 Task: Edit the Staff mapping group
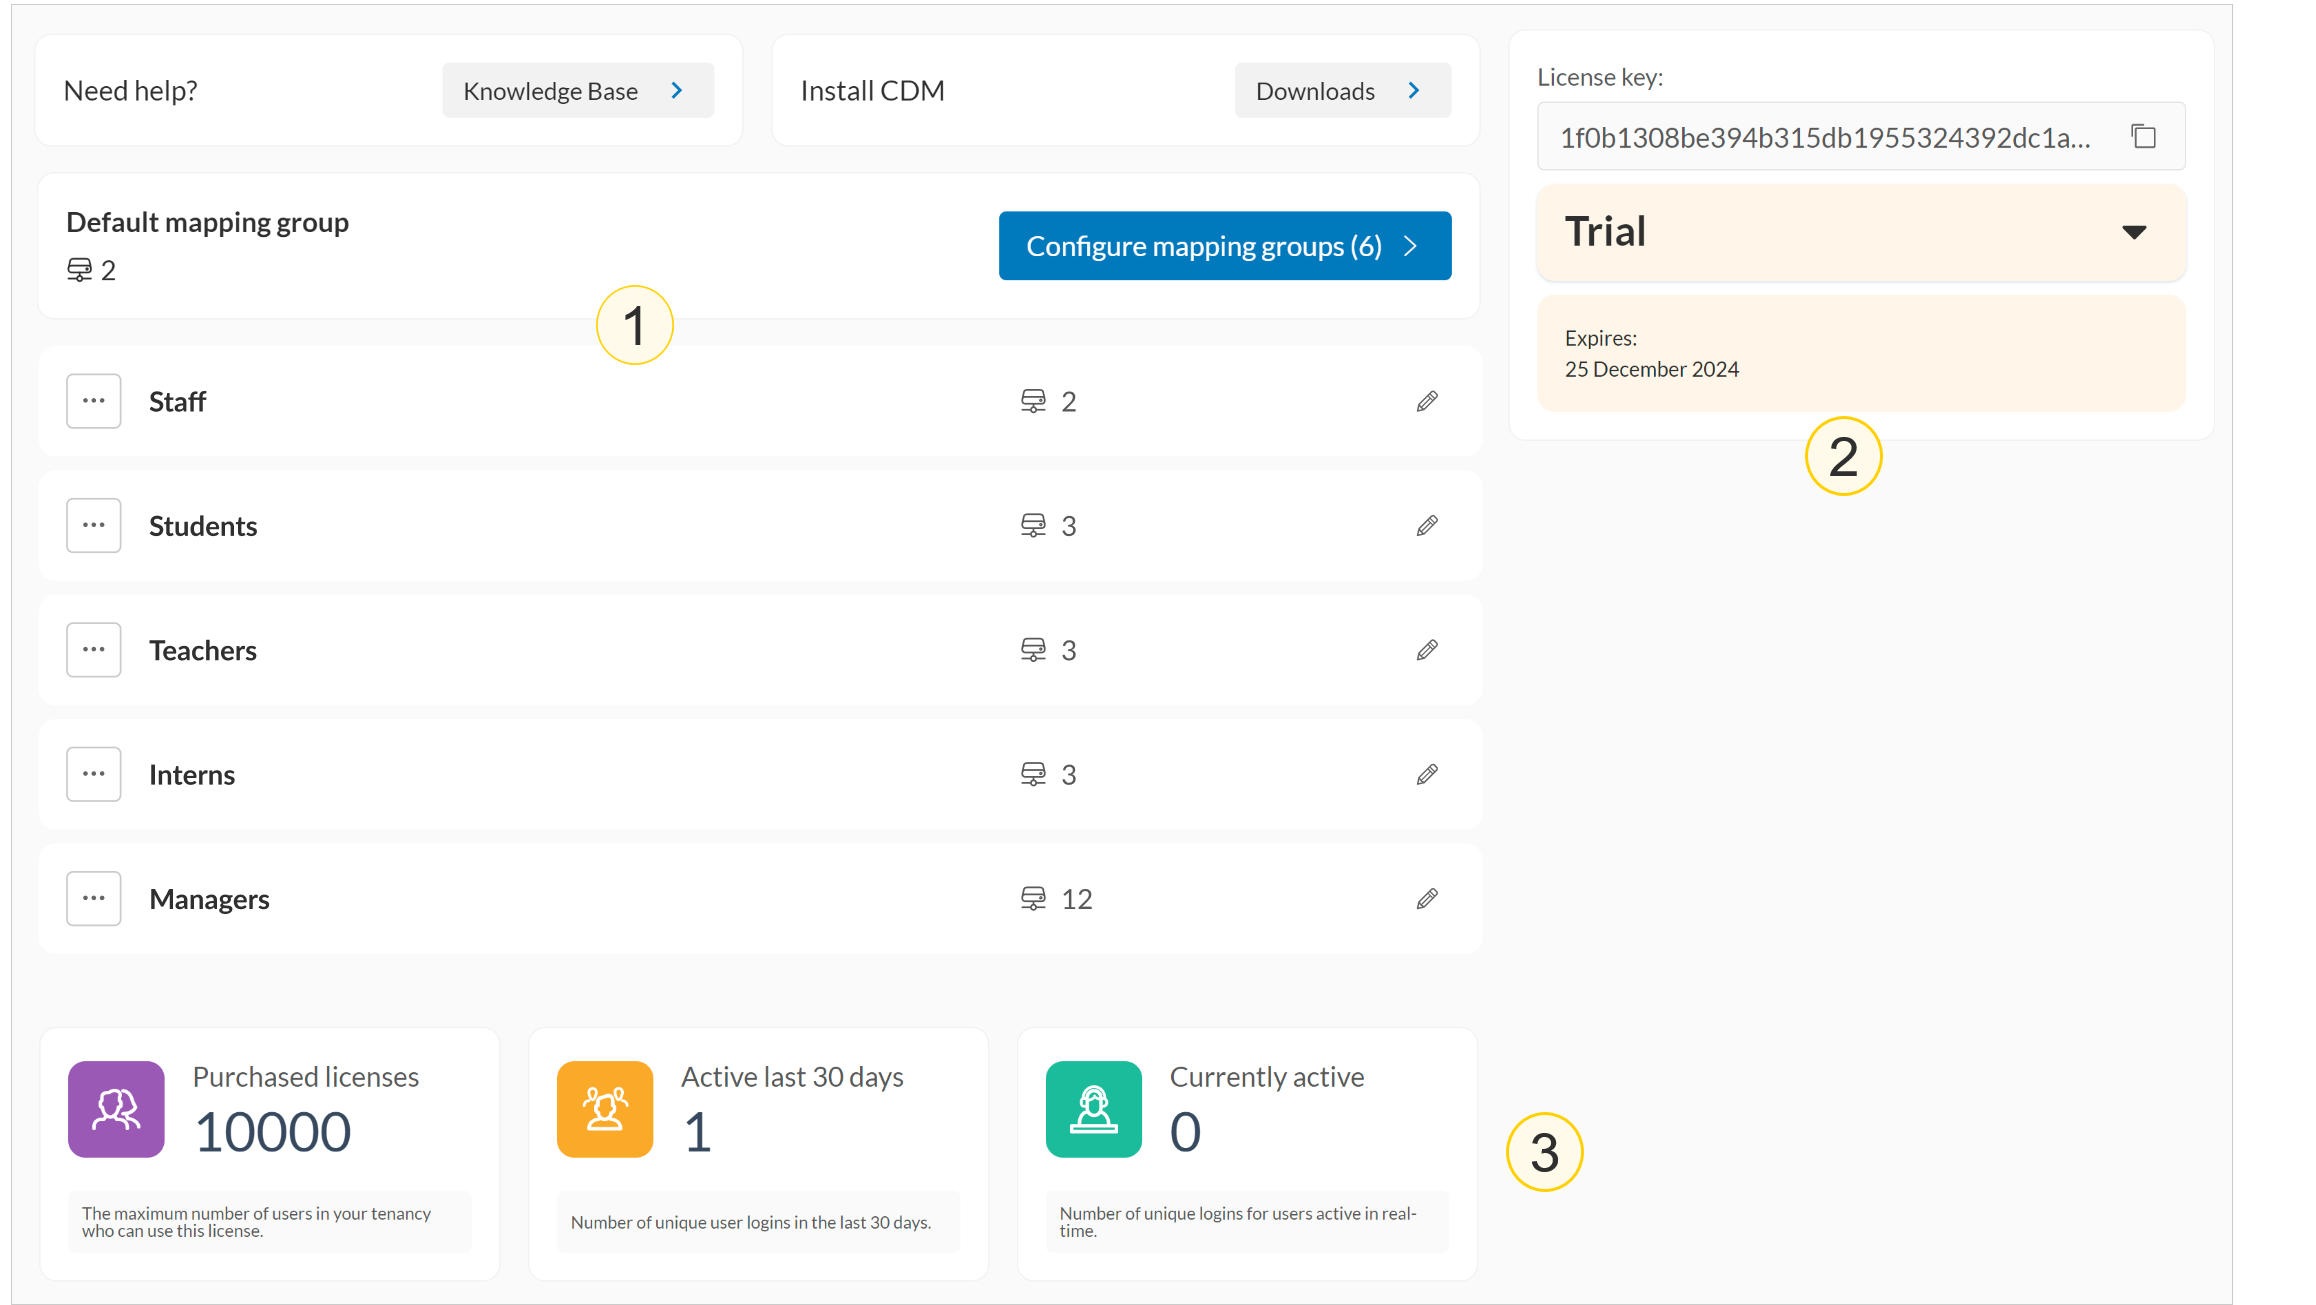click(1427, 401)
